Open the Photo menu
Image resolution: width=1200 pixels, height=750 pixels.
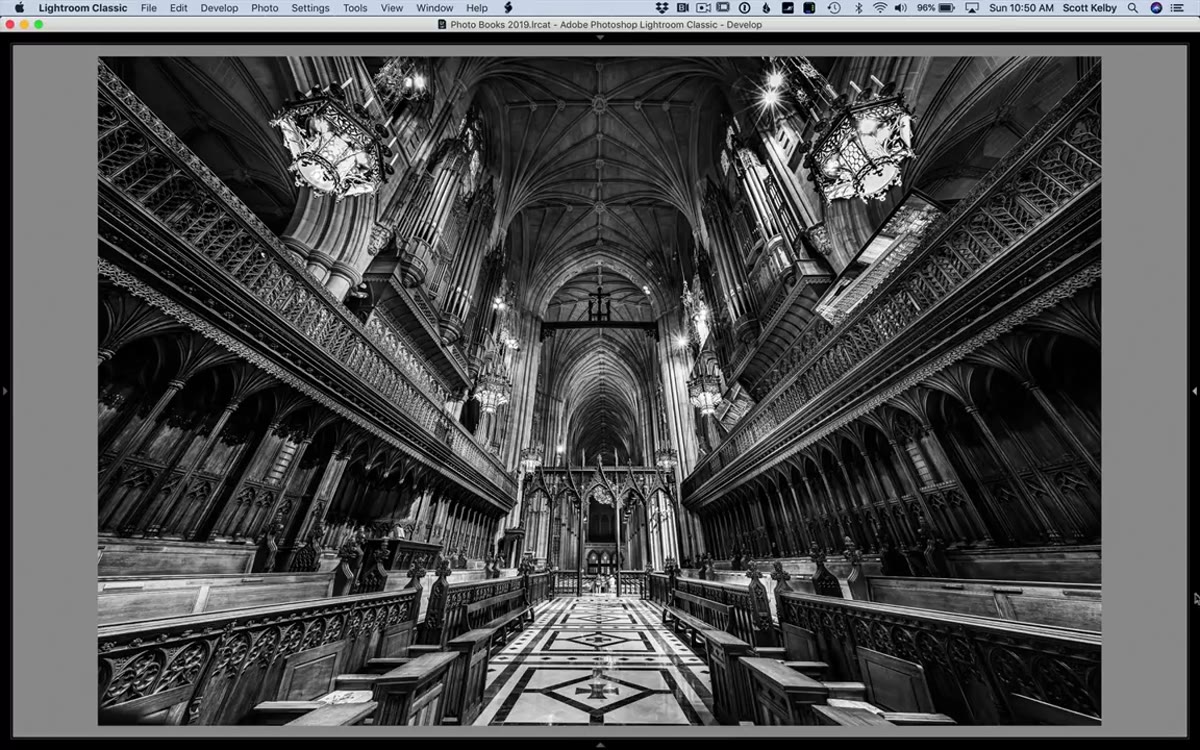265,8
